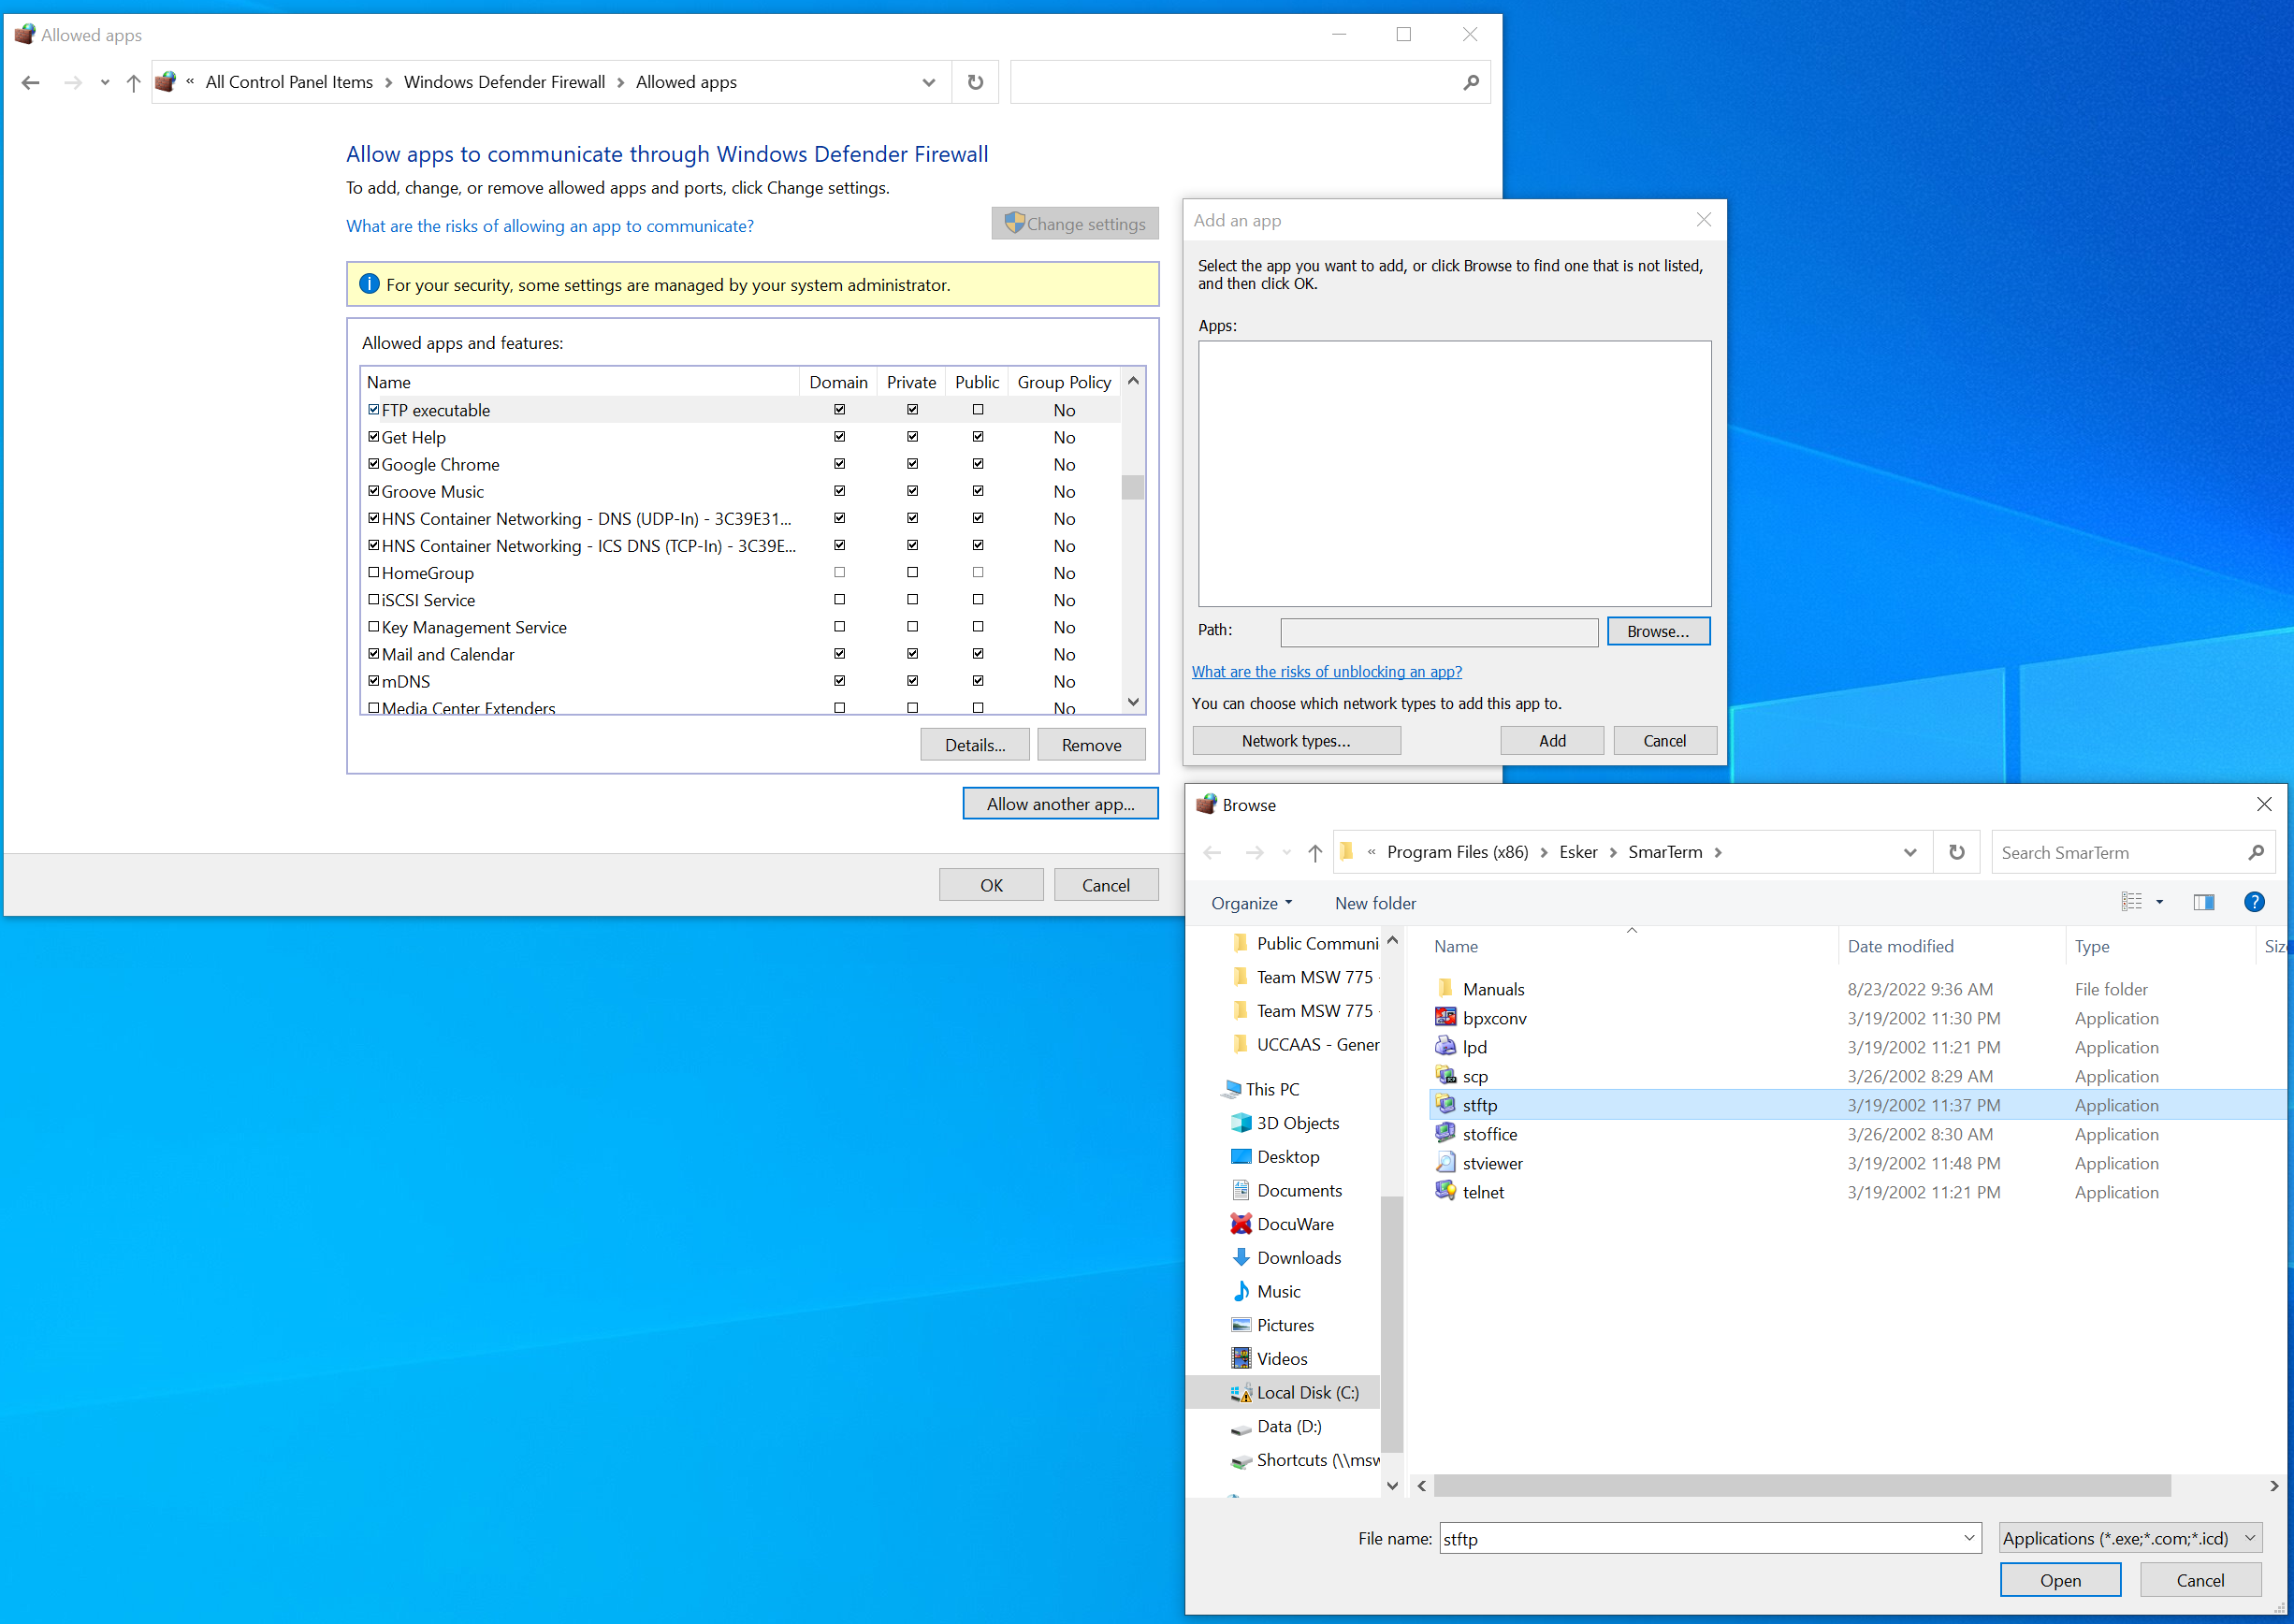Viewport: 2294px width, 1624px height.
Task: Open the Organize menu
Action: pos(1251,903)
